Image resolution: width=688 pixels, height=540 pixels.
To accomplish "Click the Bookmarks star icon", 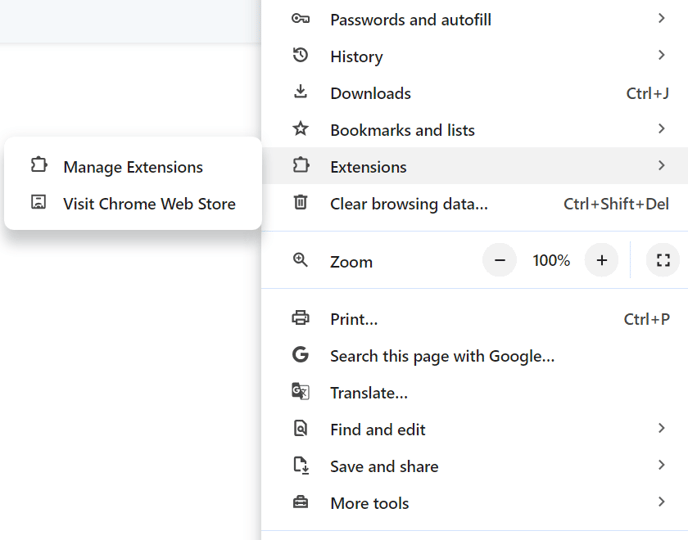I will 300,129.
